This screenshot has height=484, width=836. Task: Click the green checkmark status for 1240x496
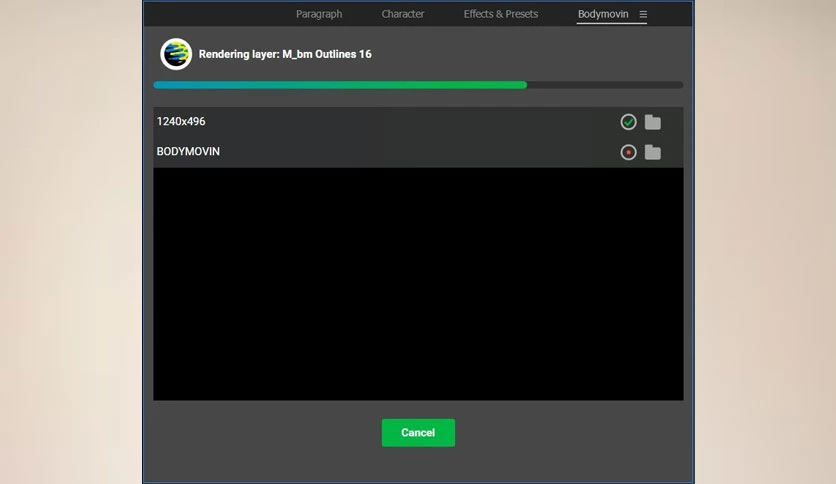coord(628,122)
